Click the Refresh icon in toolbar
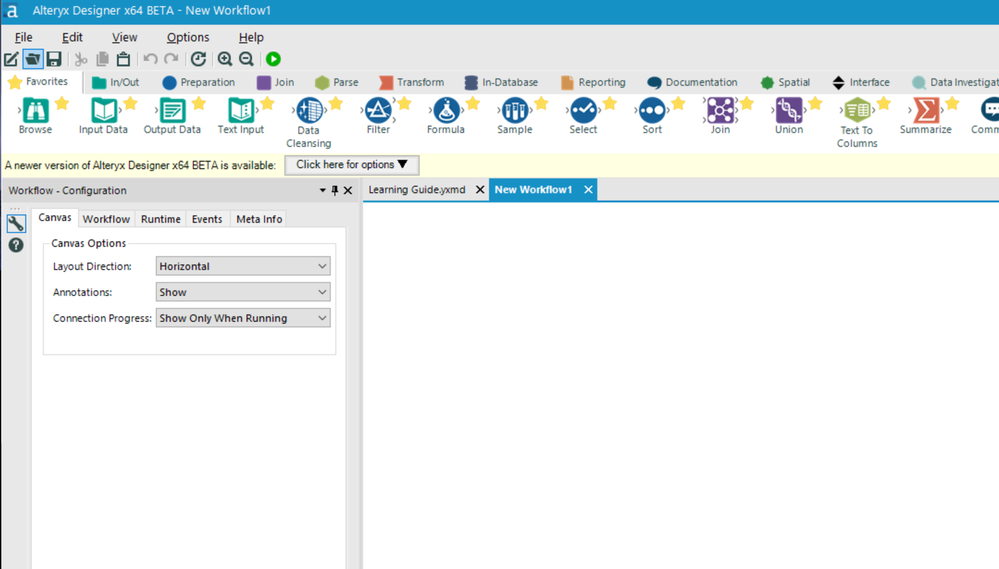The image size is (999, 569). [x=199, y=59]
